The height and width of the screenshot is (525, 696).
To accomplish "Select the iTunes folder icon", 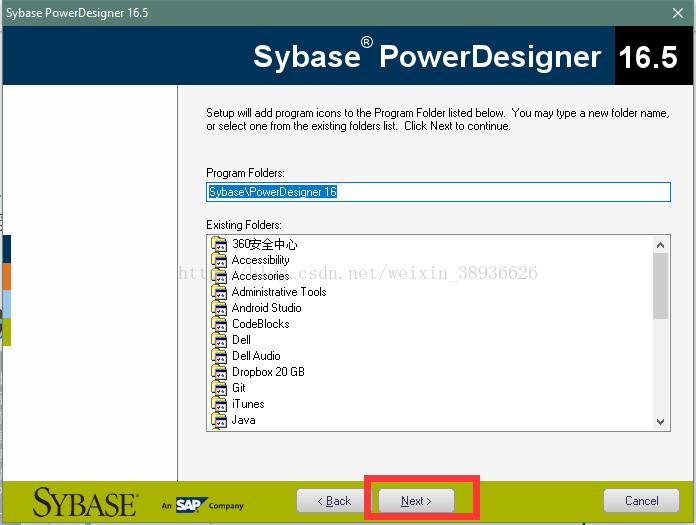I will pyautogui.click(x=219, y=404).
